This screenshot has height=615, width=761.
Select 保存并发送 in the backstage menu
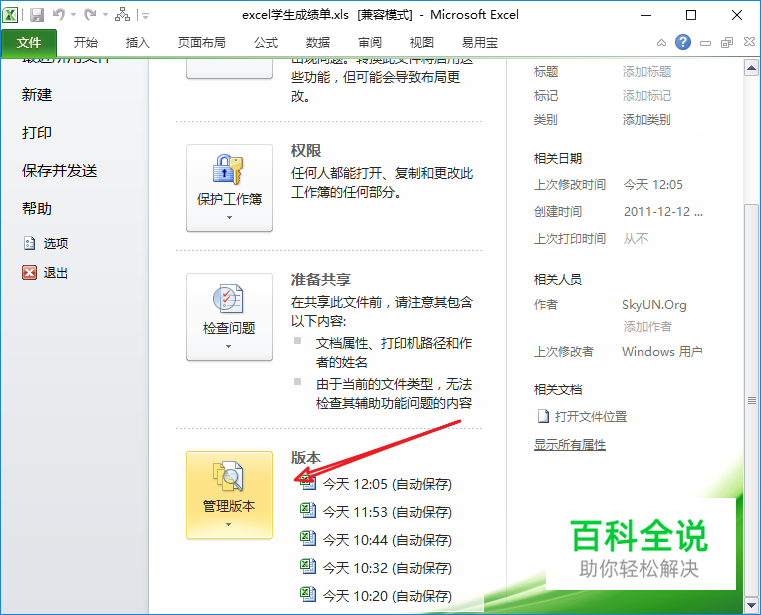(x=60, y=170)
